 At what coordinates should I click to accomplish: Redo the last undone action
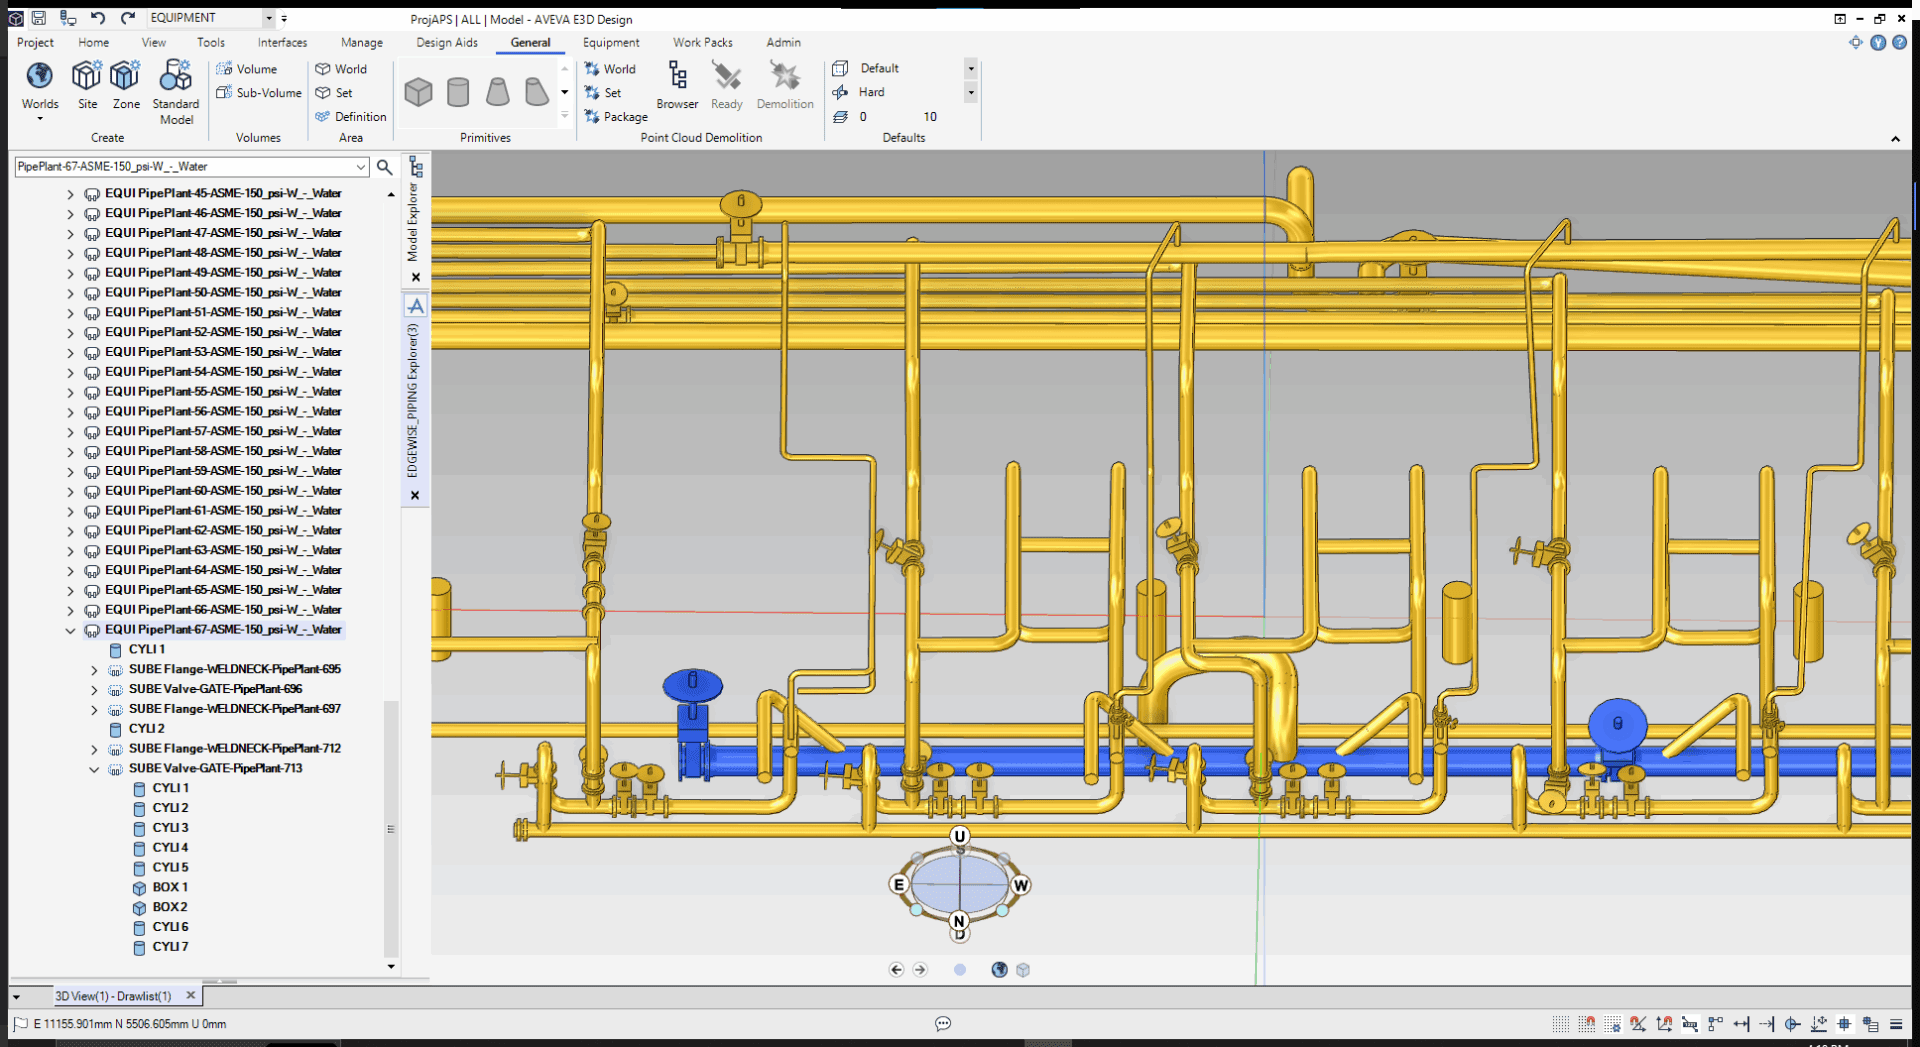[x=127, y=18]
